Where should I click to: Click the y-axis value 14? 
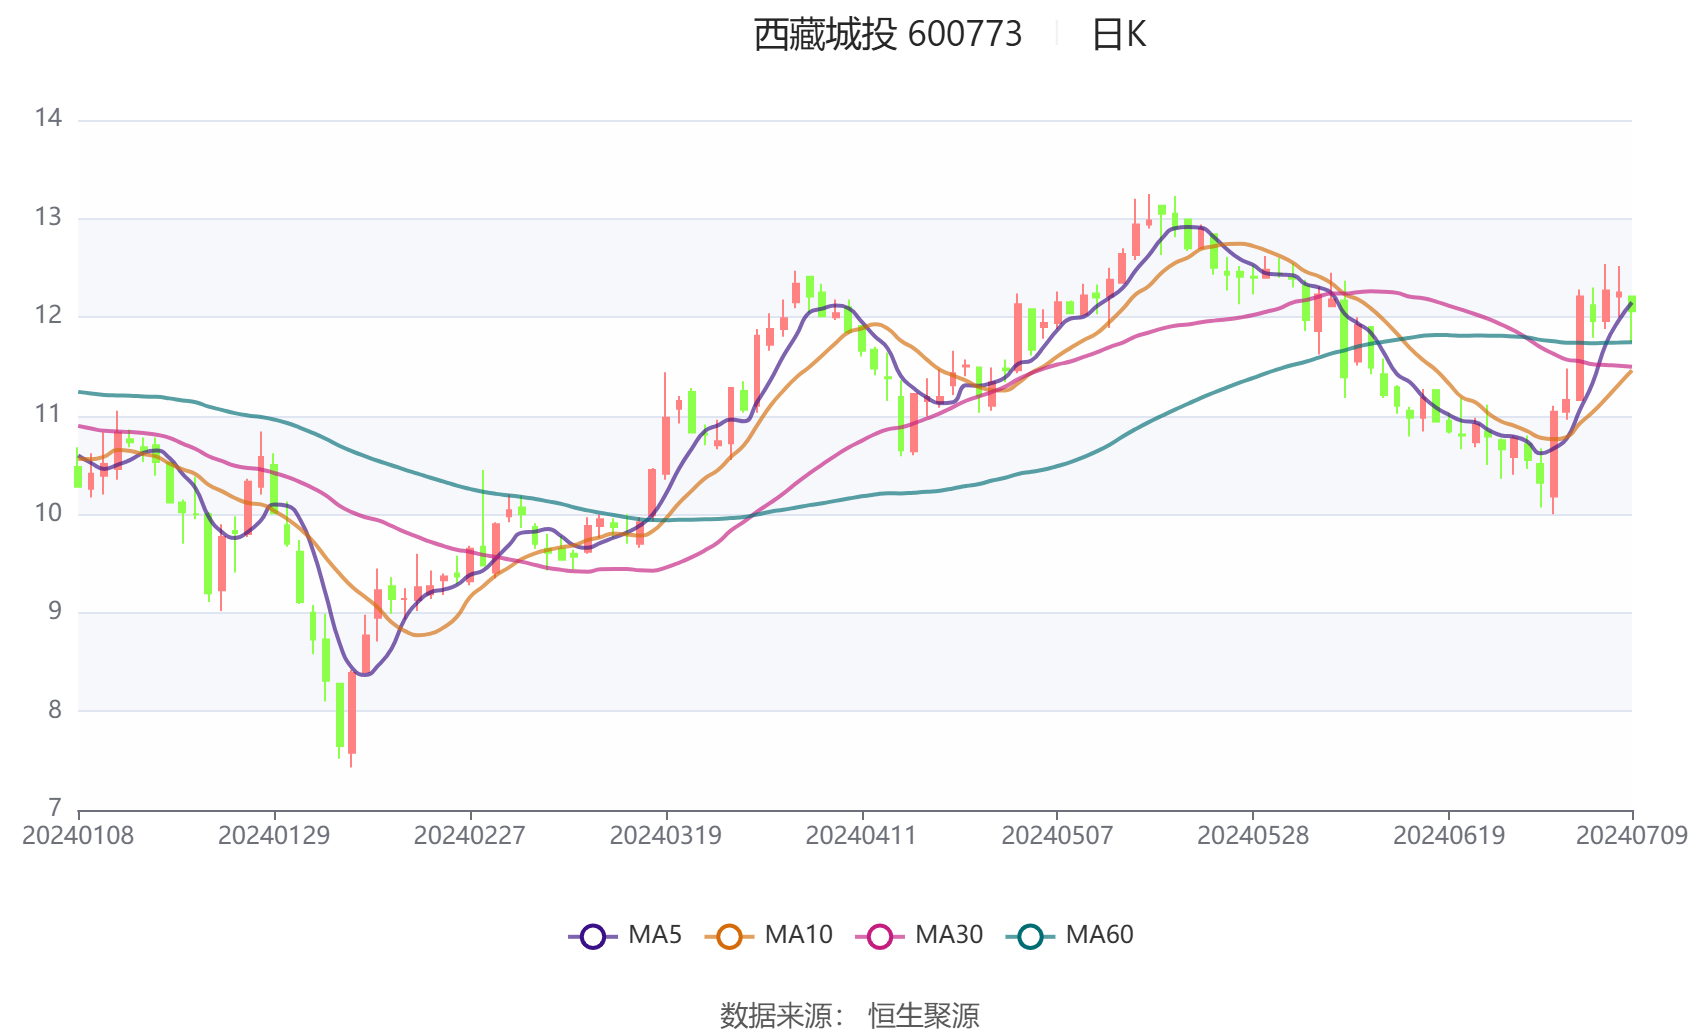coord(48,119)
